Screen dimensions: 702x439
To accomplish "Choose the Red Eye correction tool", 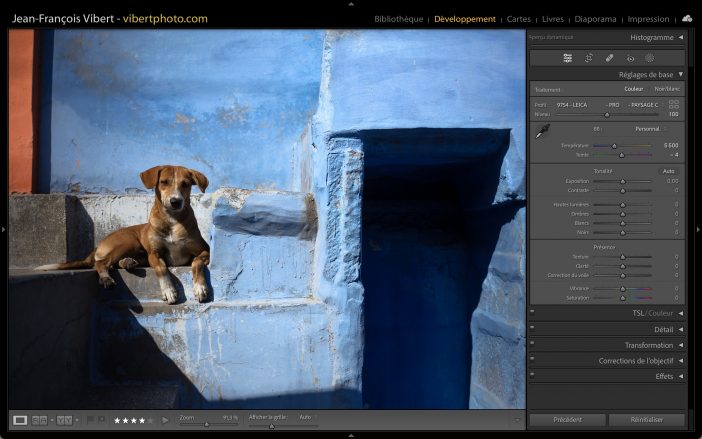I will (x=629, y=58).
